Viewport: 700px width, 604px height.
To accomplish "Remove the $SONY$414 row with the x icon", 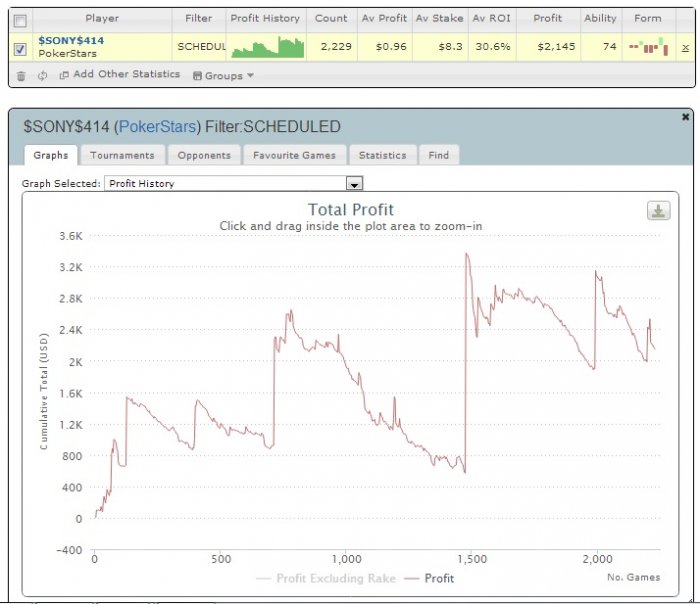I will point(685,48).
